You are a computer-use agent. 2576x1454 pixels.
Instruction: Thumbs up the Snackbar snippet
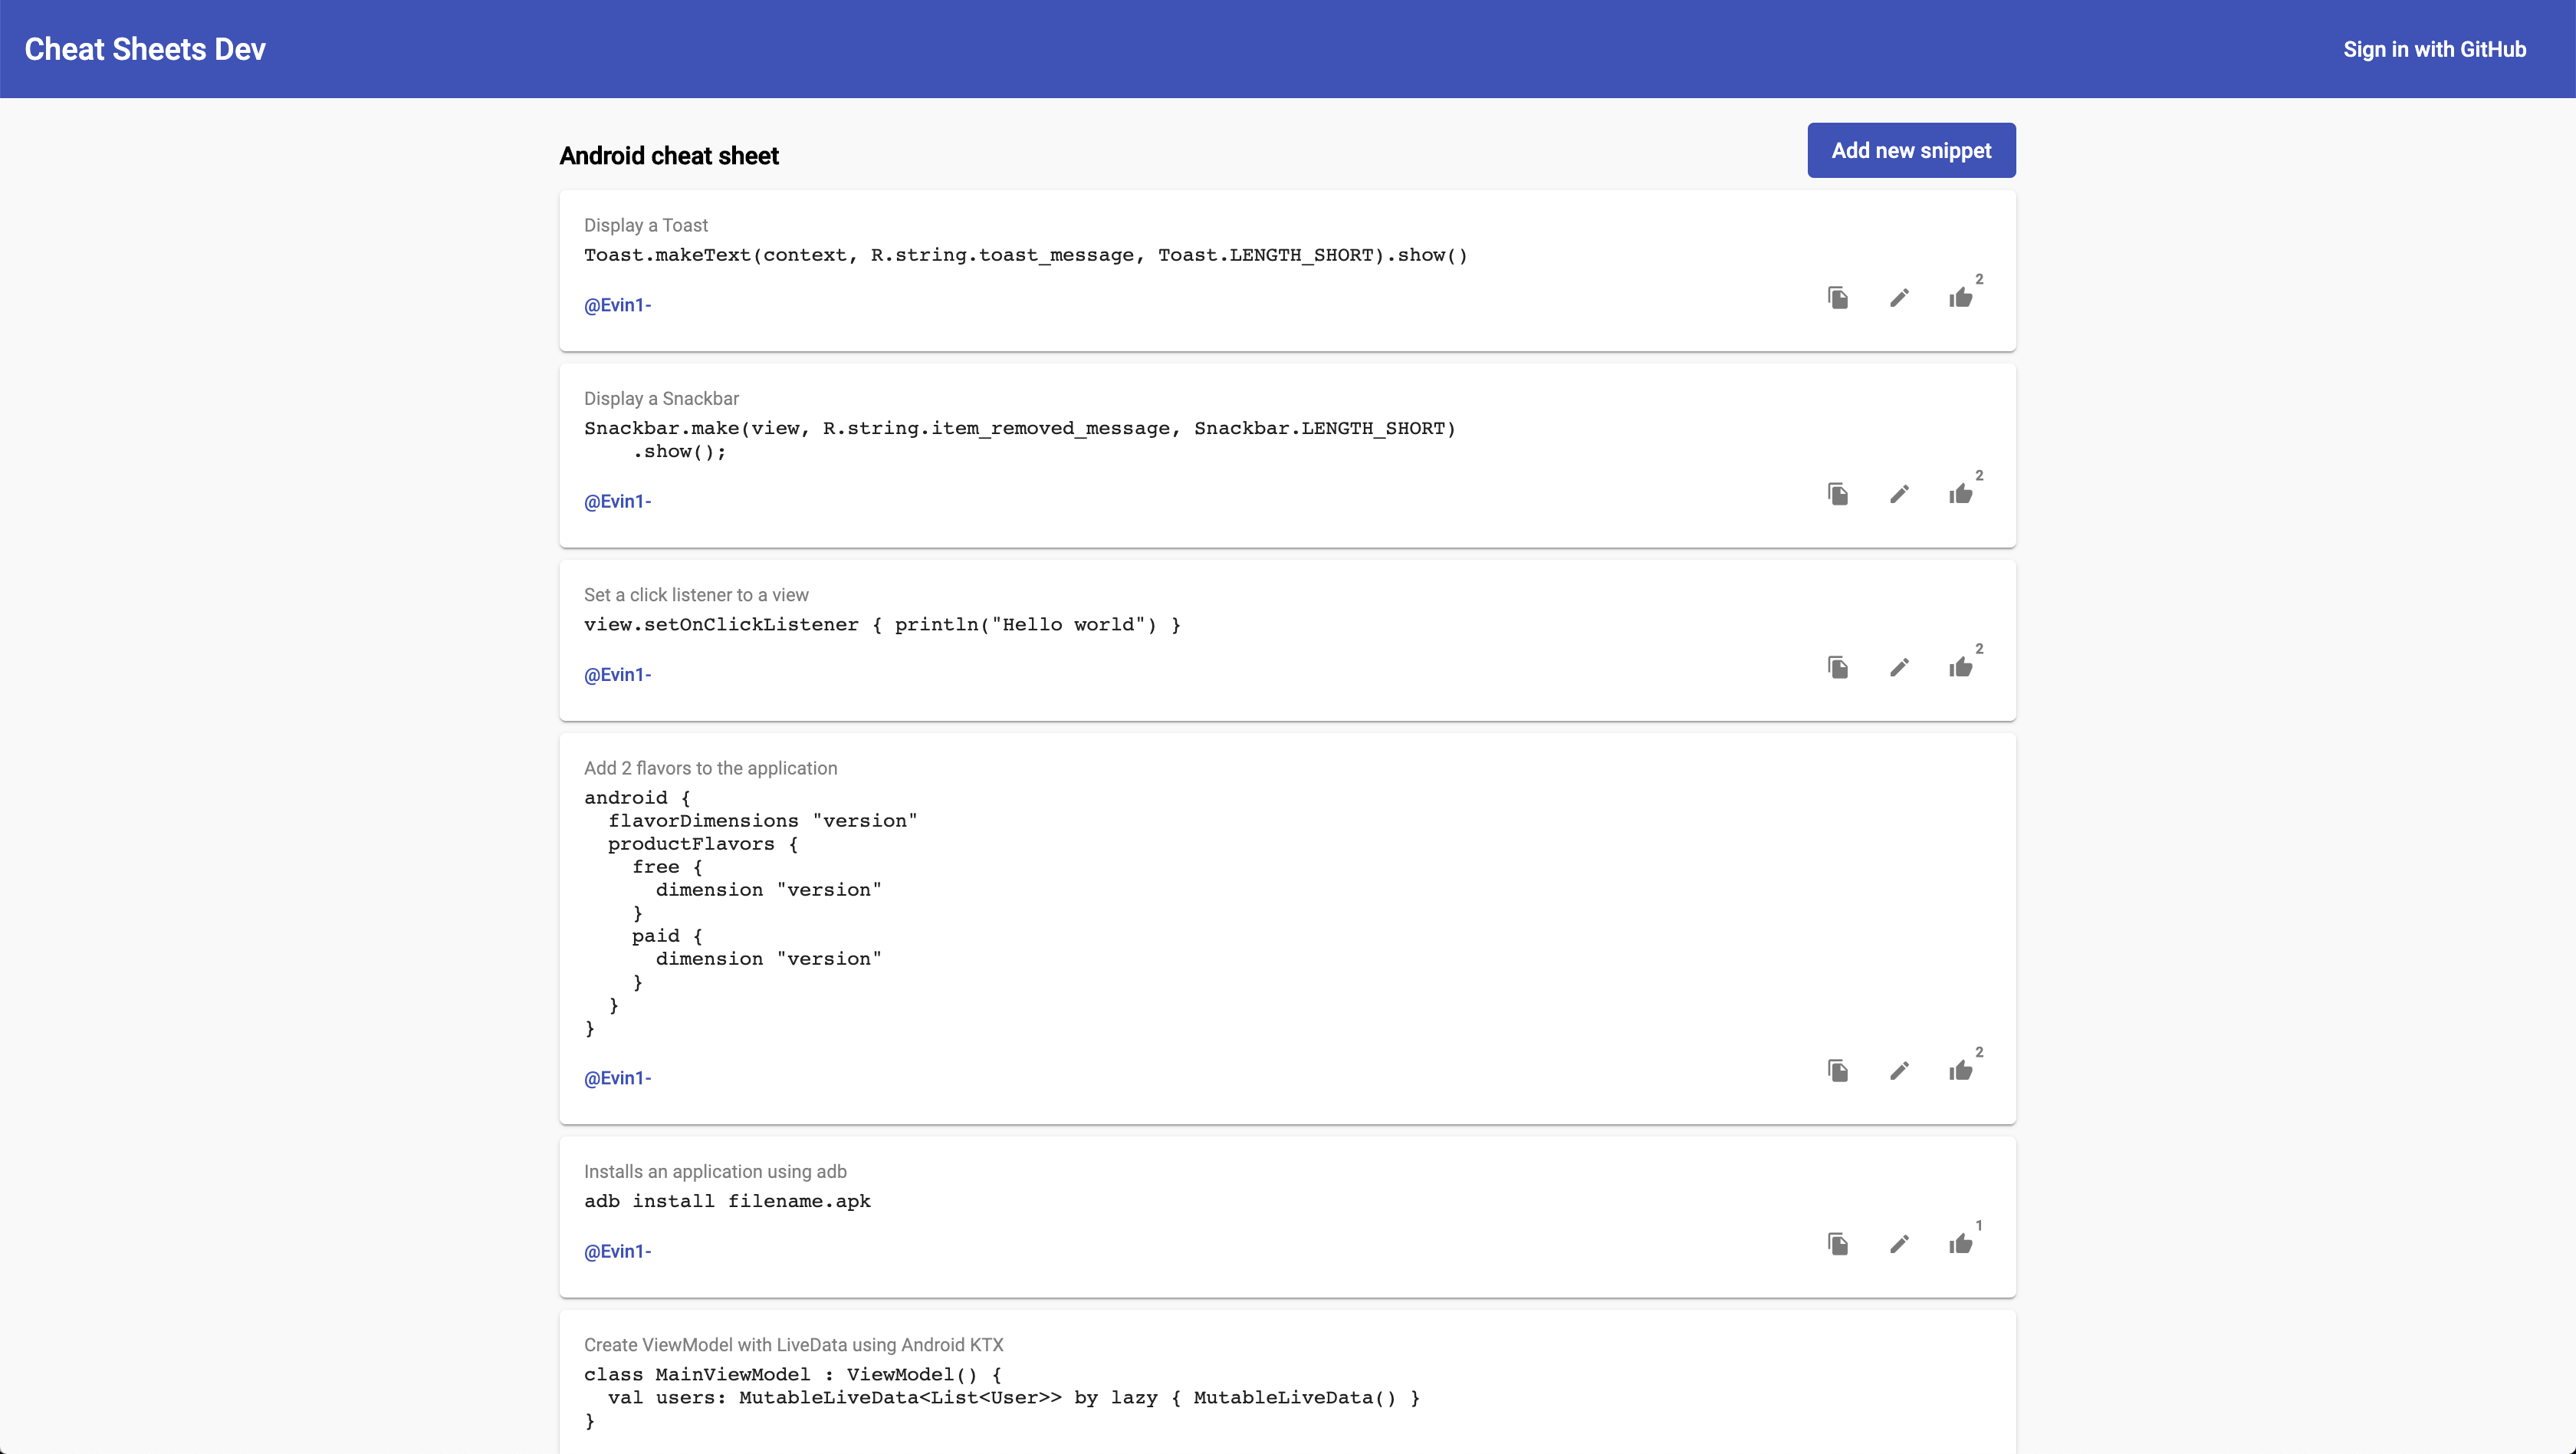click(x=1960, y=494)
